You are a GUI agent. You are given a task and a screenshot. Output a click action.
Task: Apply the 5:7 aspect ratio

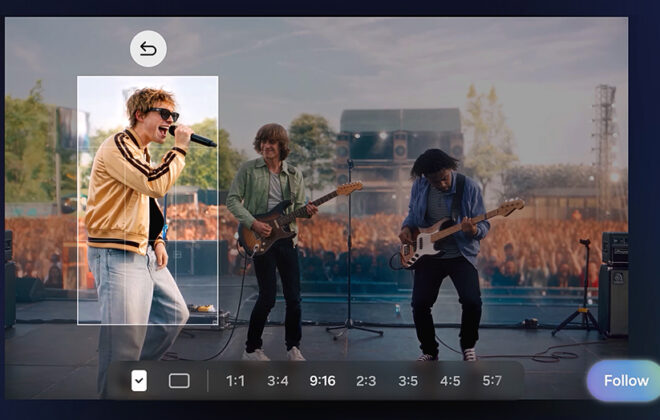click(492, 381)
